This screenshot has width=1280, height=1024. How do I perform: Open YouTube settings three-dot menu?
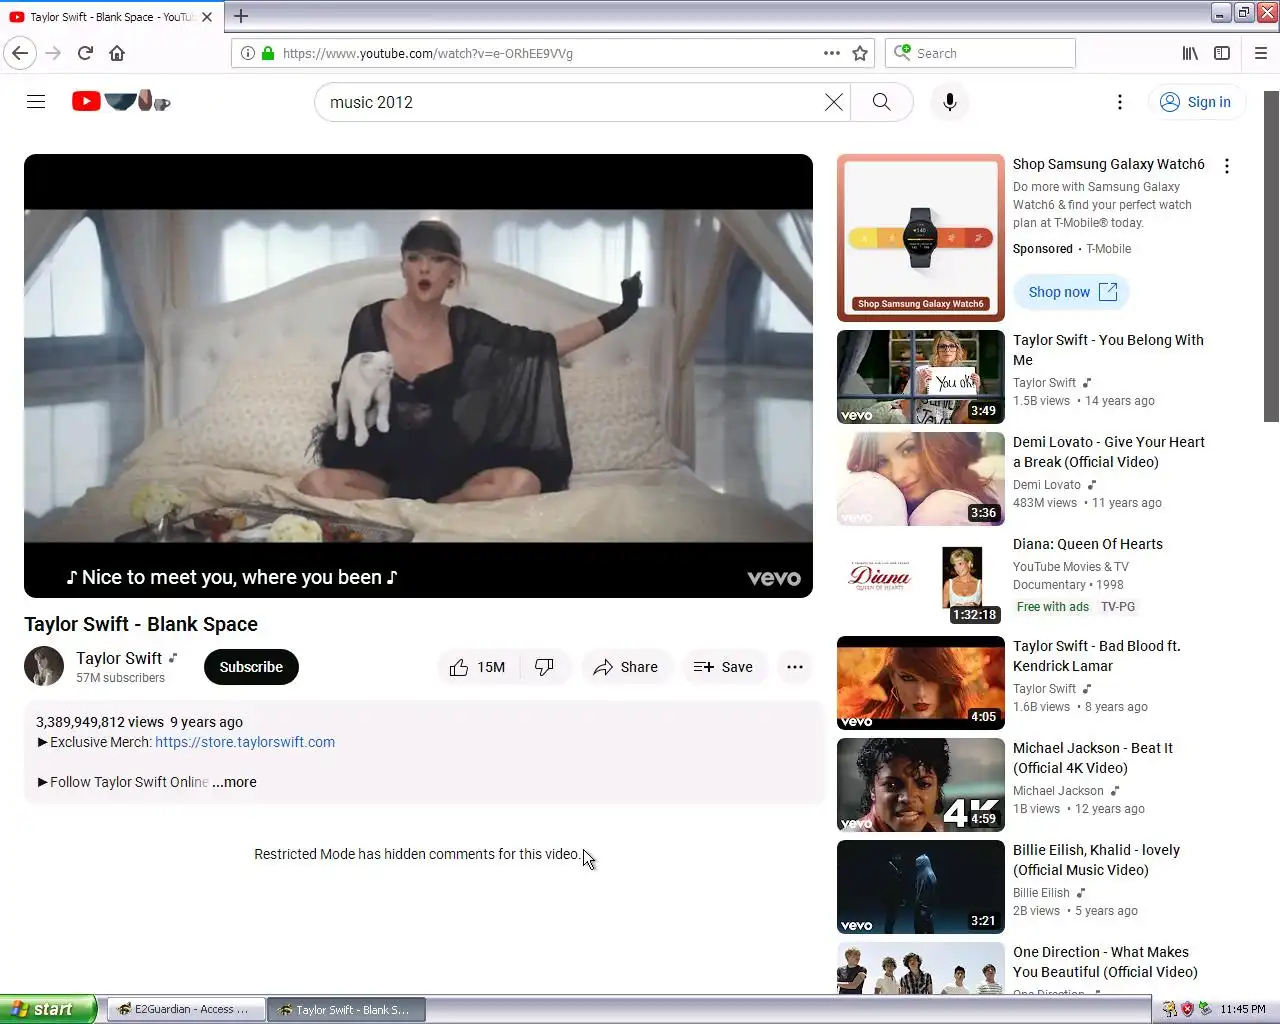[1120, 102]
